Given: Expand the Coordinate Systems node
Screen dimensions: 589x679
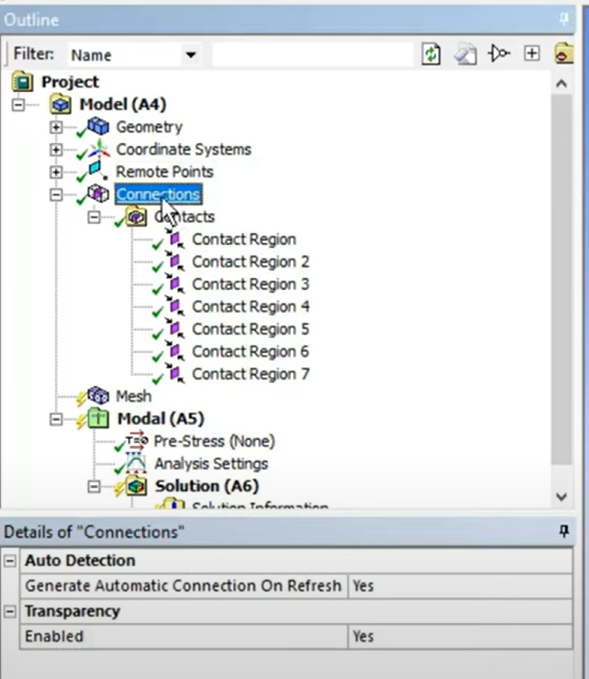Looking at the screenshot, I should tap(56, 149).
